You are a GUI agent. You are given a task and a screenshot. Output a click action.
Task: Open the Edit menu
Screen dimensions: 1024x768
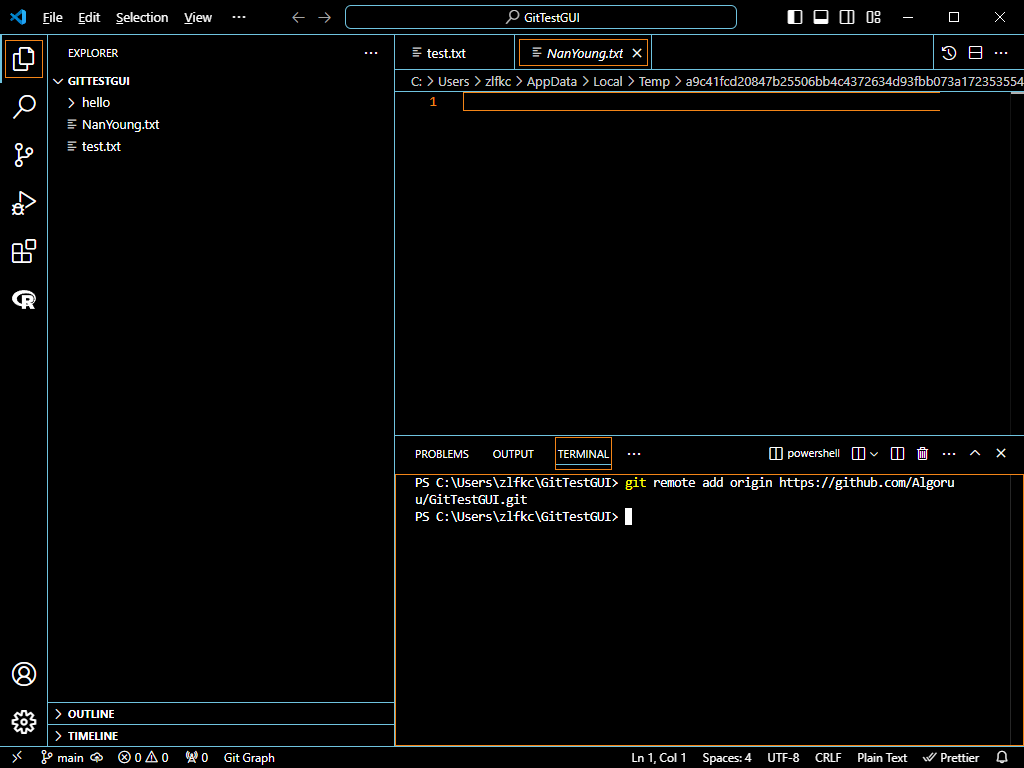click(x=89, y=18)
